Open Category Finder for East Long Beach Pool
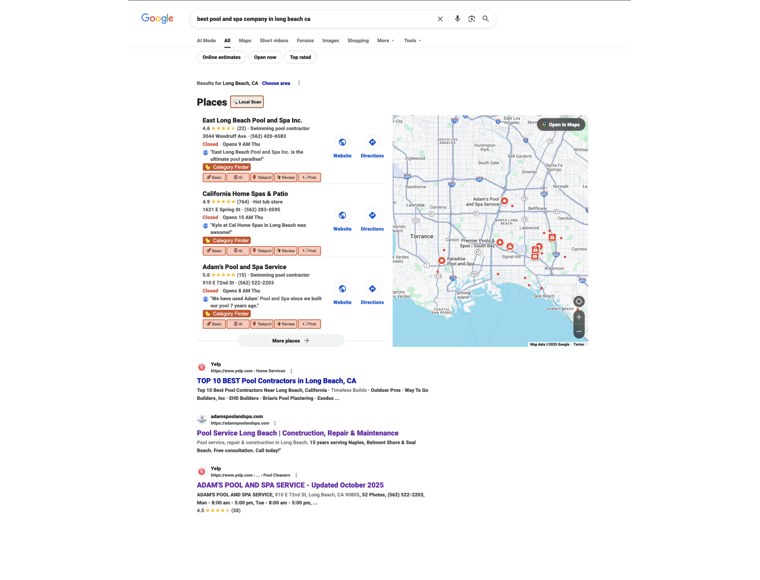The height and width of the screenshot is (580, 760). pos(227,167)
